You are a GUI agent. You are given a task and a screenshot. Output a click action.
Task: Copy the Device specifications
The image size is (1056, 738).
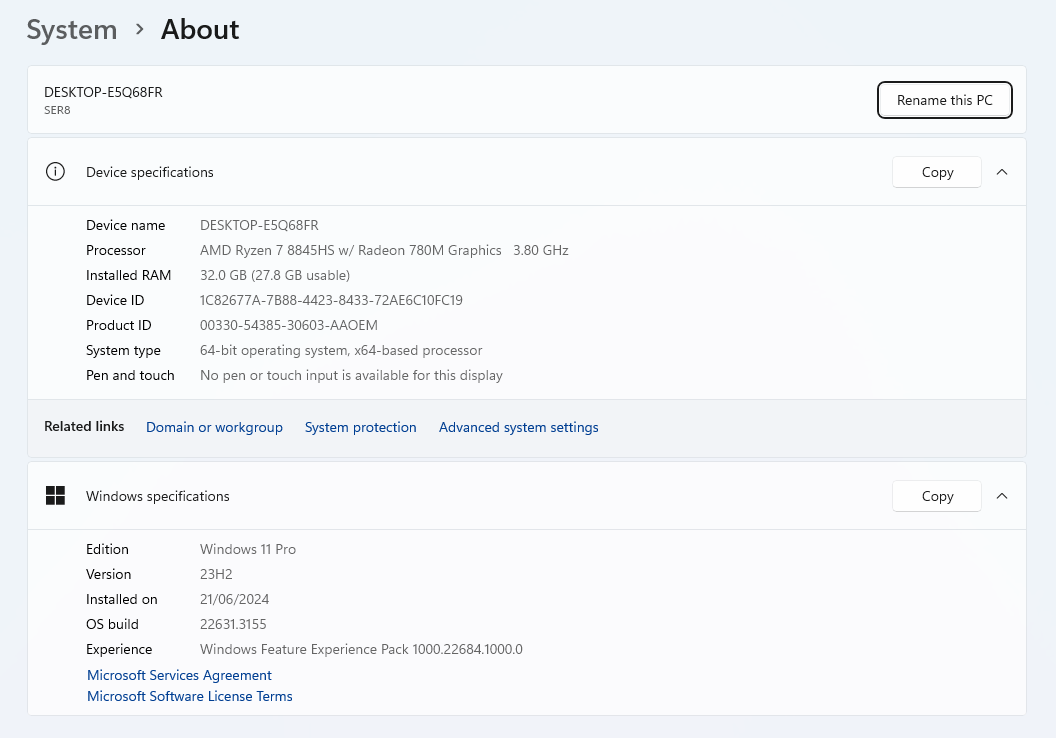(x=937, y=172)
